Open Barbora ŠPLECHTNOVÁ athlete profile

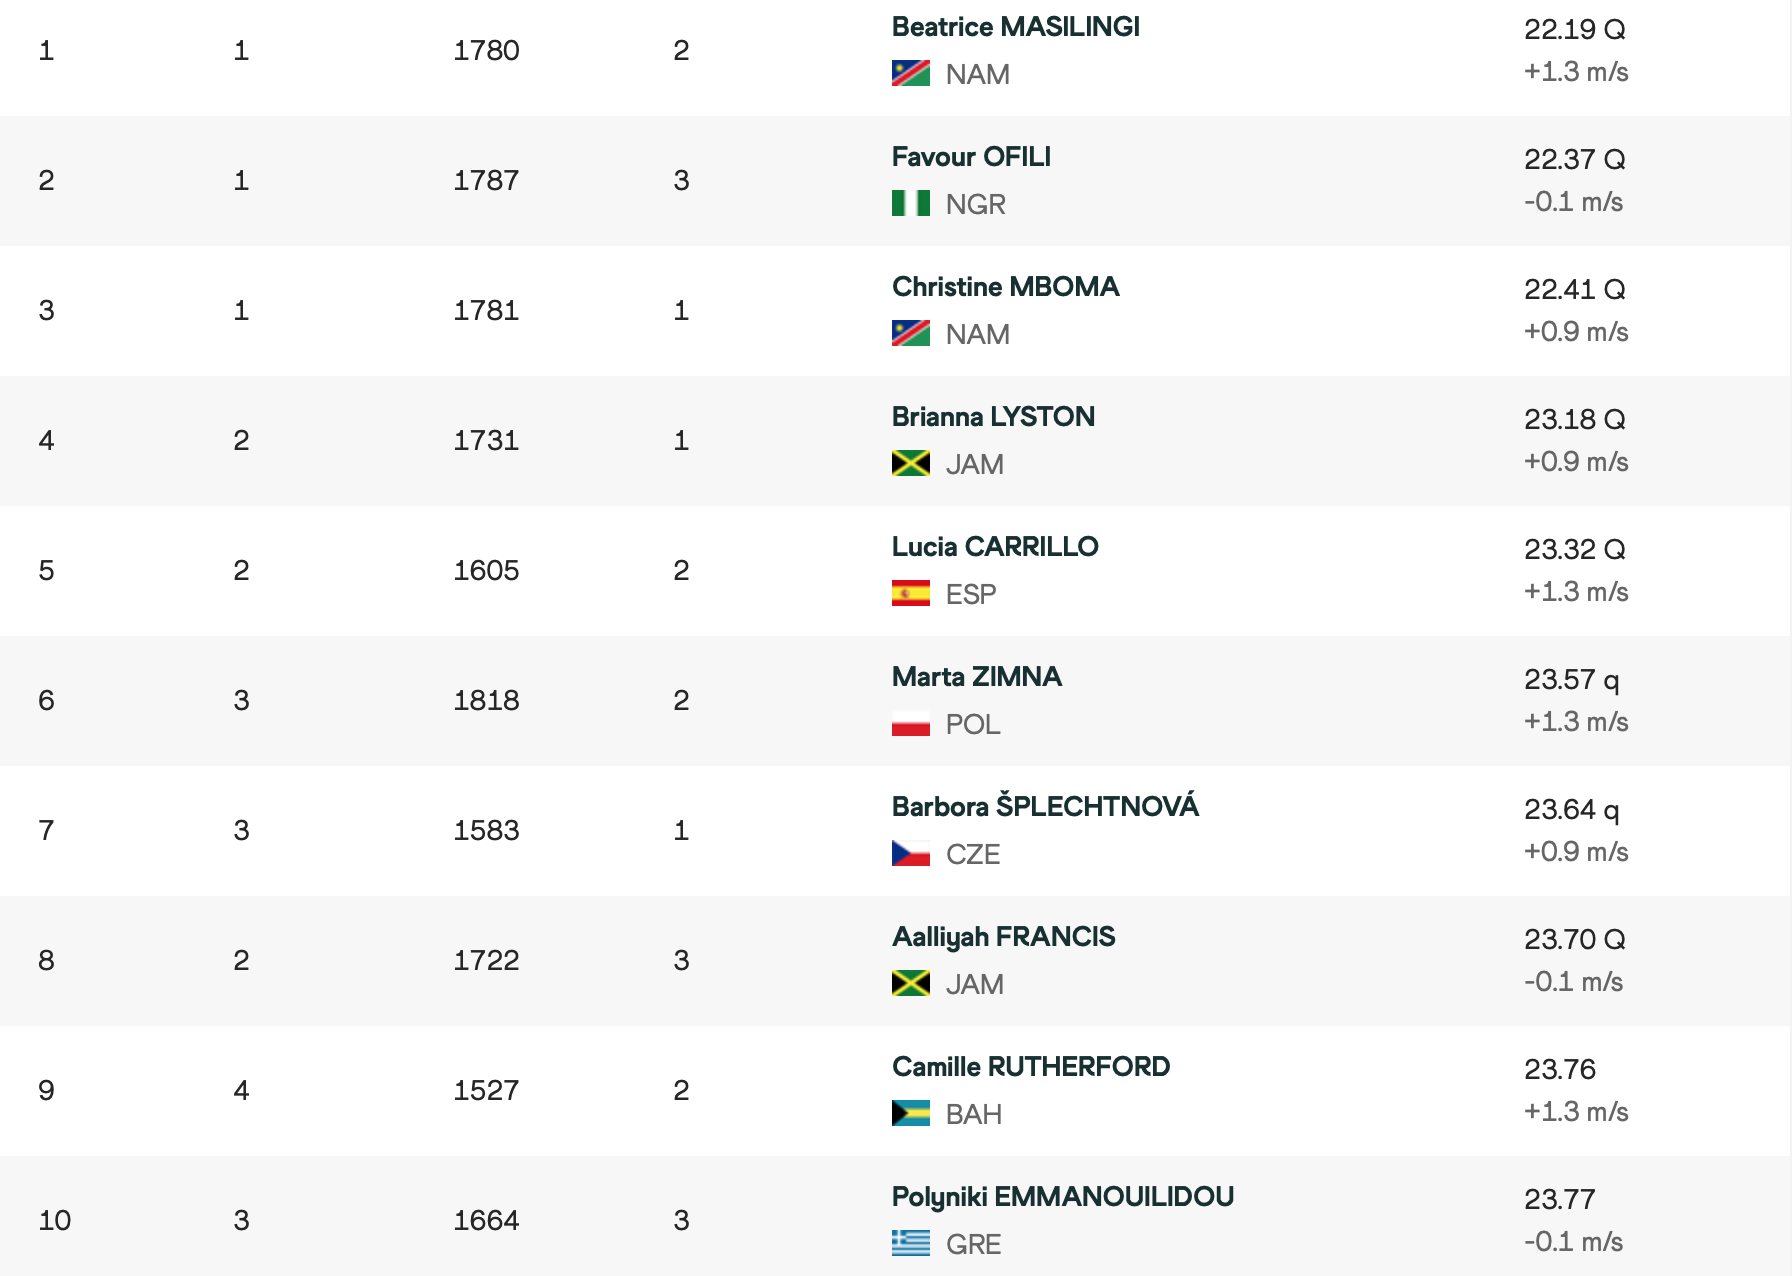tap(1045, 807)
